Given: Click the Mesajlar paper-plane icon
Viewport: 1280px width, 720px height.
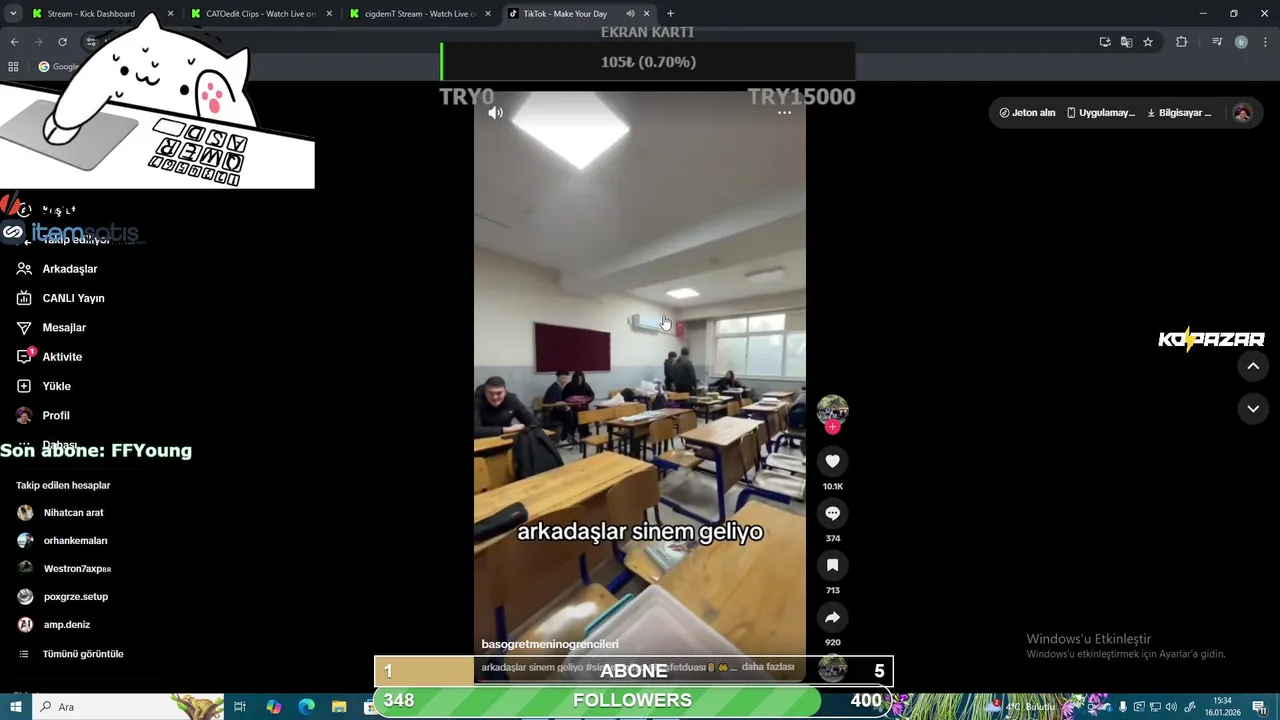Looking at the screenshot, I should tap(24, 327).
